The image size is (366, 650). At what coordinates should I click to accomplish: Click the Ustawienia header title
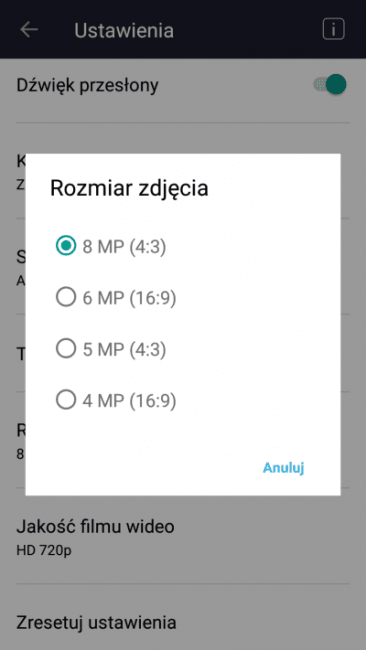(x=124, y=30)
